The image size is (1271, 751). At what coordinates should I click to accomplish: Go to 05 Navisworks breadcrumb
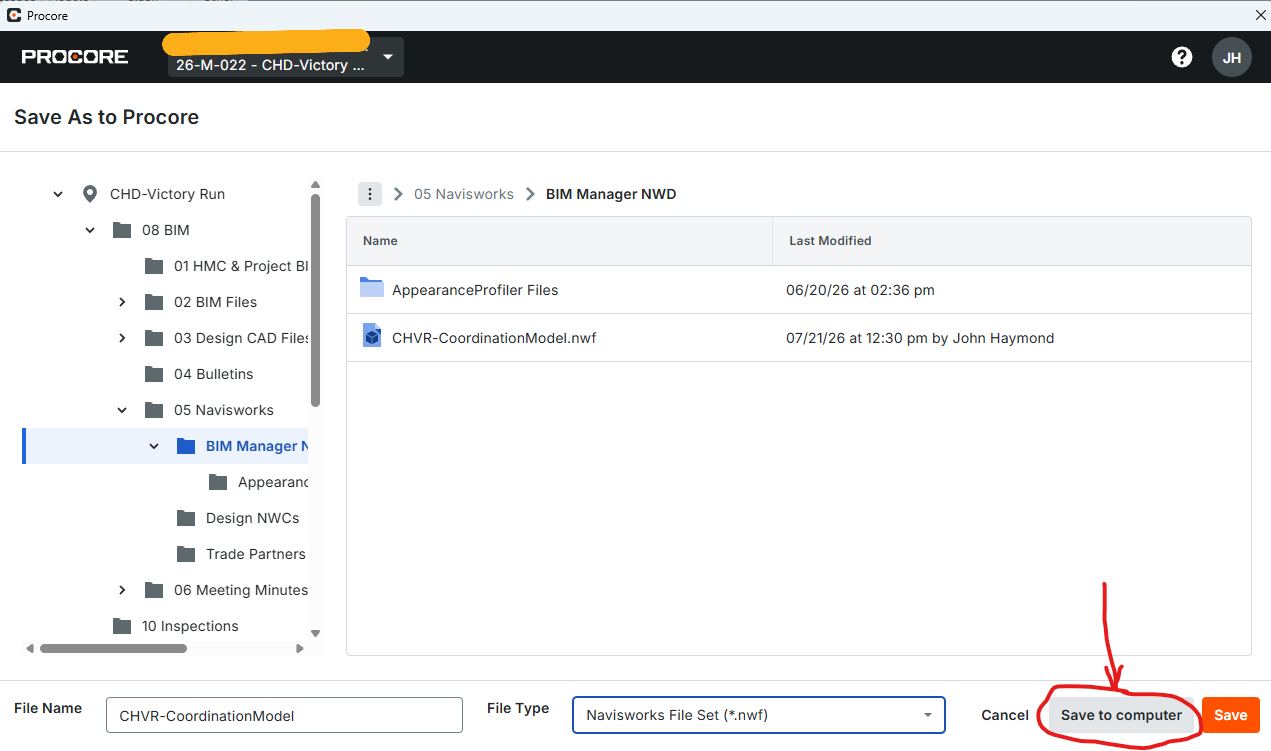pyautogui.click(x=464, y=194)
